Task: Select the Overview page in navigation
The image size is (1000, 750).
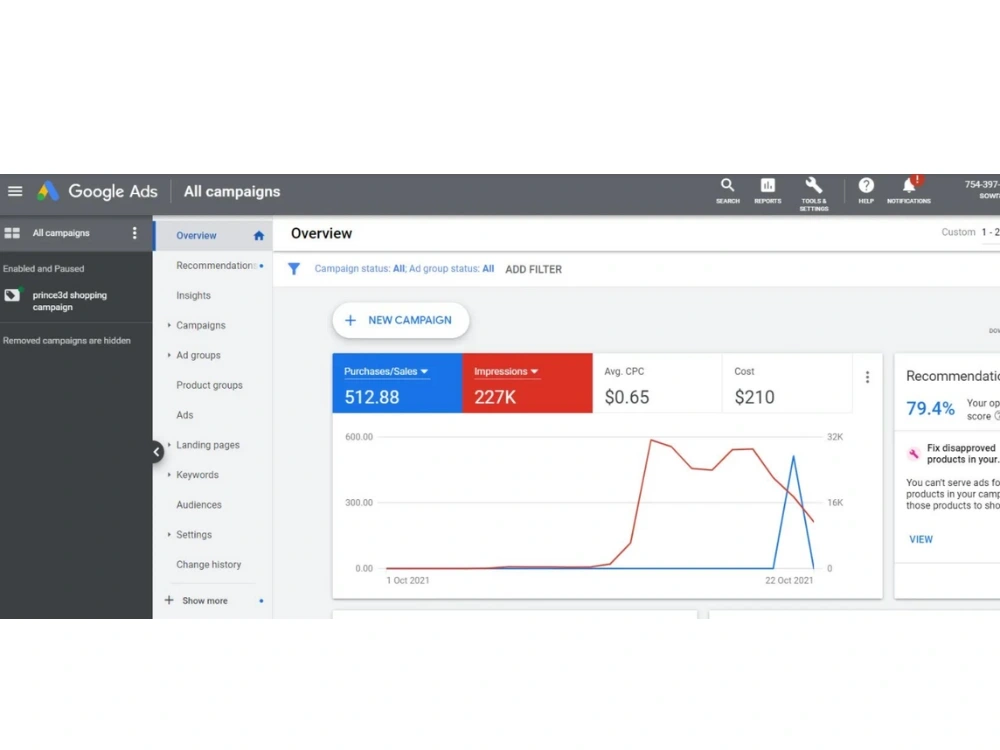Action: [196, 235]
